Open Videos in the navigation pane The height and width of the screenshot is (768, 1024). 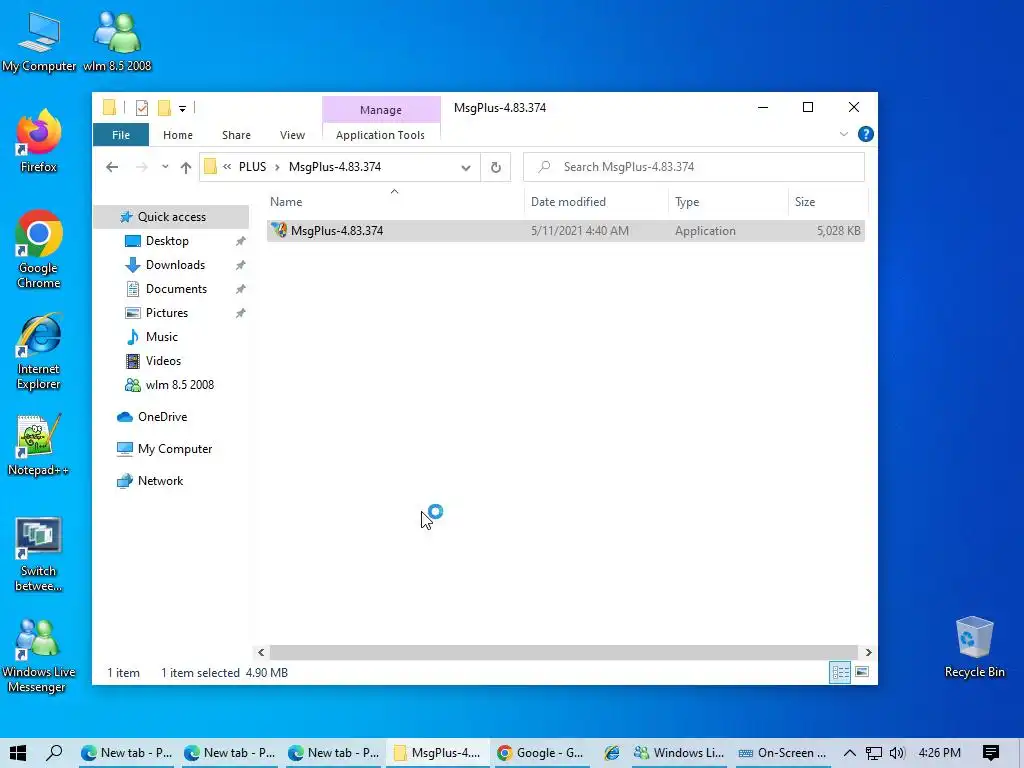(x=163, y=361)
